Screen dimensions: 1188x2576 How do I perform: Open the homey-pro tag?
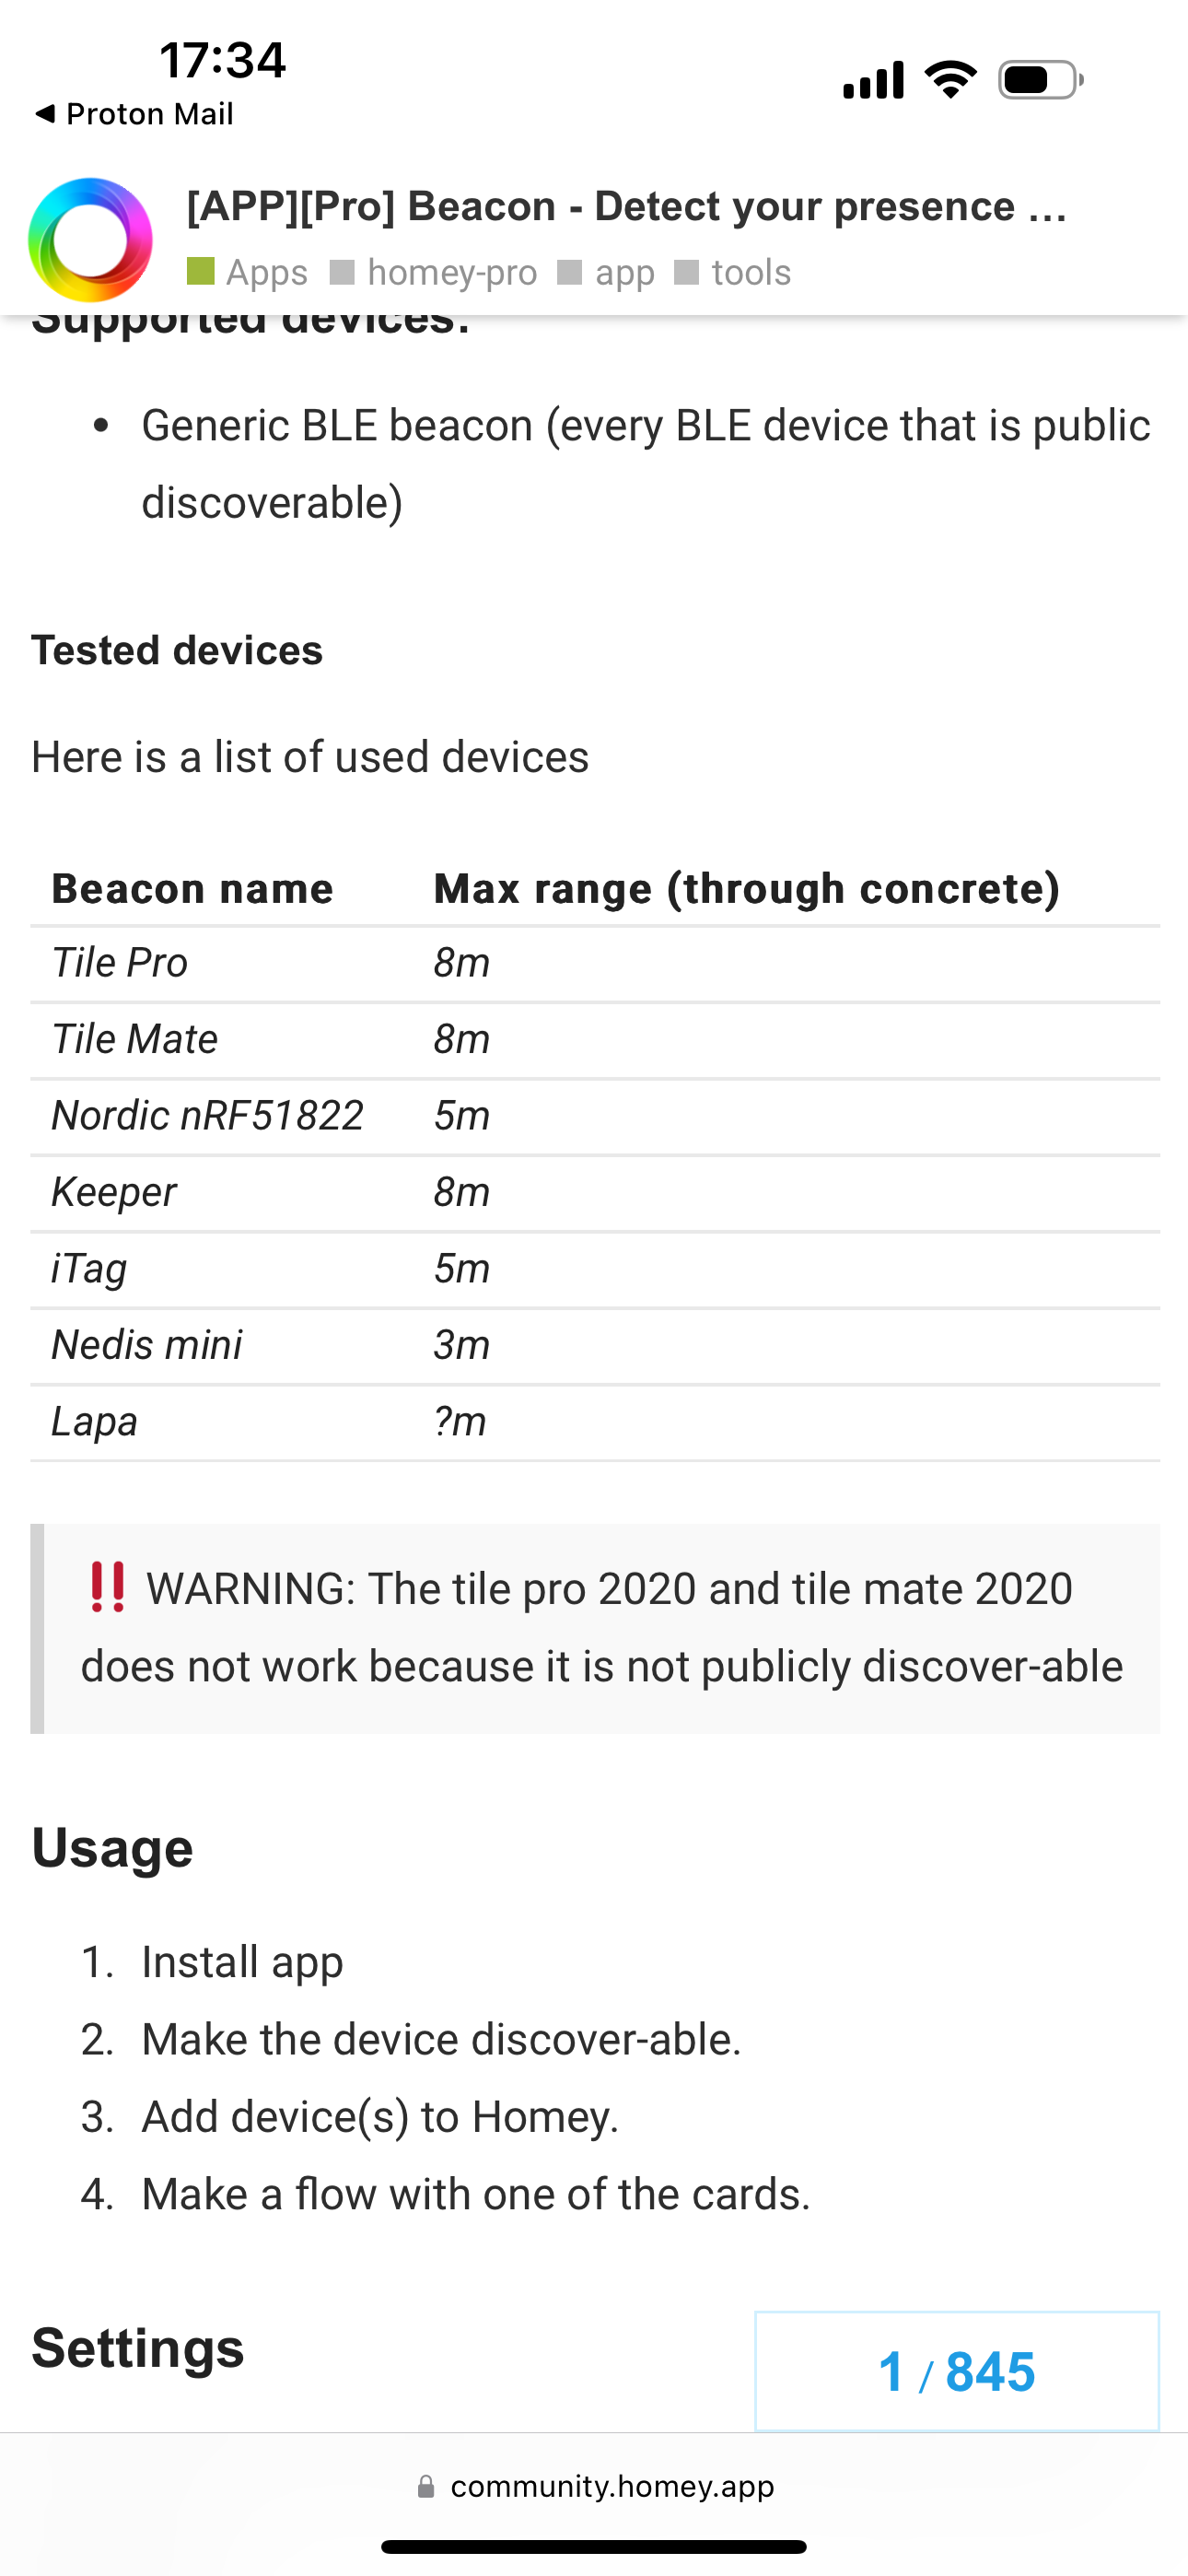point(451,272)
